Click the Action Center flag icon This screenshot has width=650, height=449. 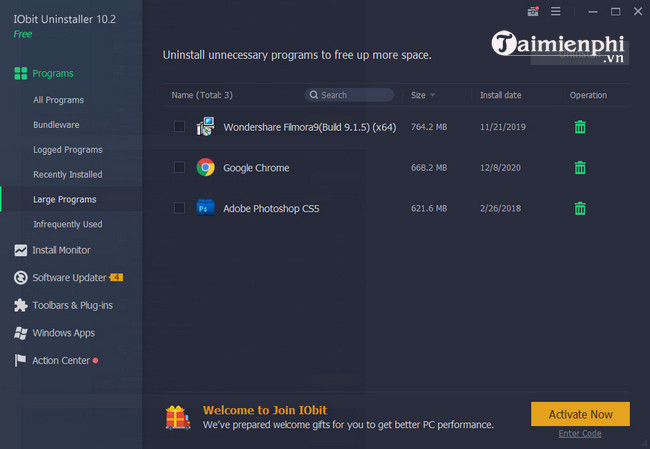point(20,360)
